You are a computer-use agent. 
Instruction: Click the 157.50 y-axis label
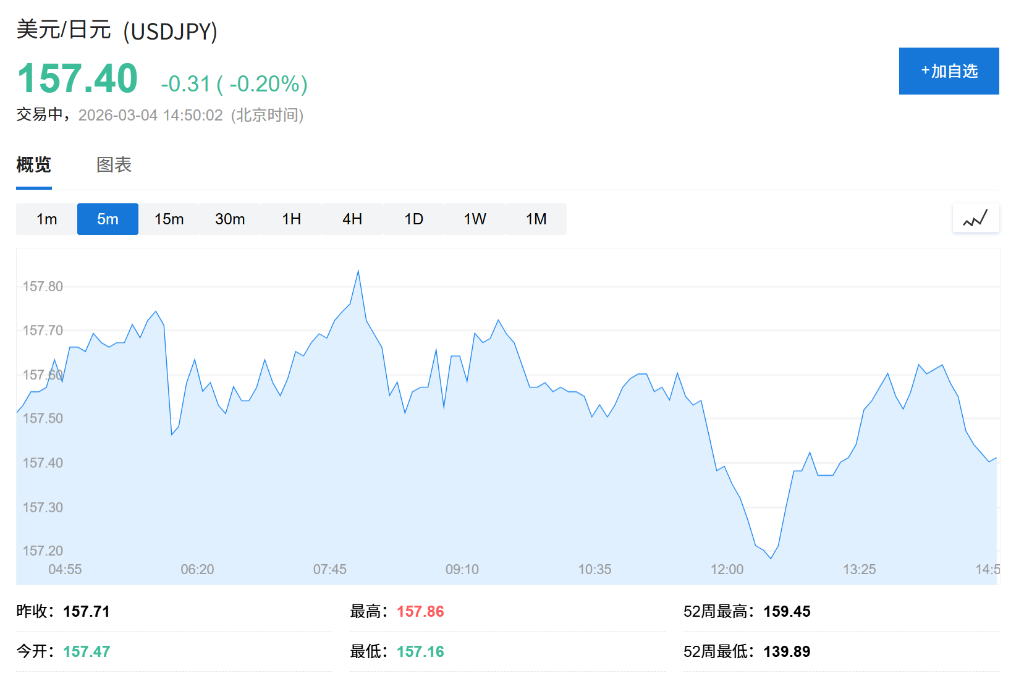pos(43,418)
